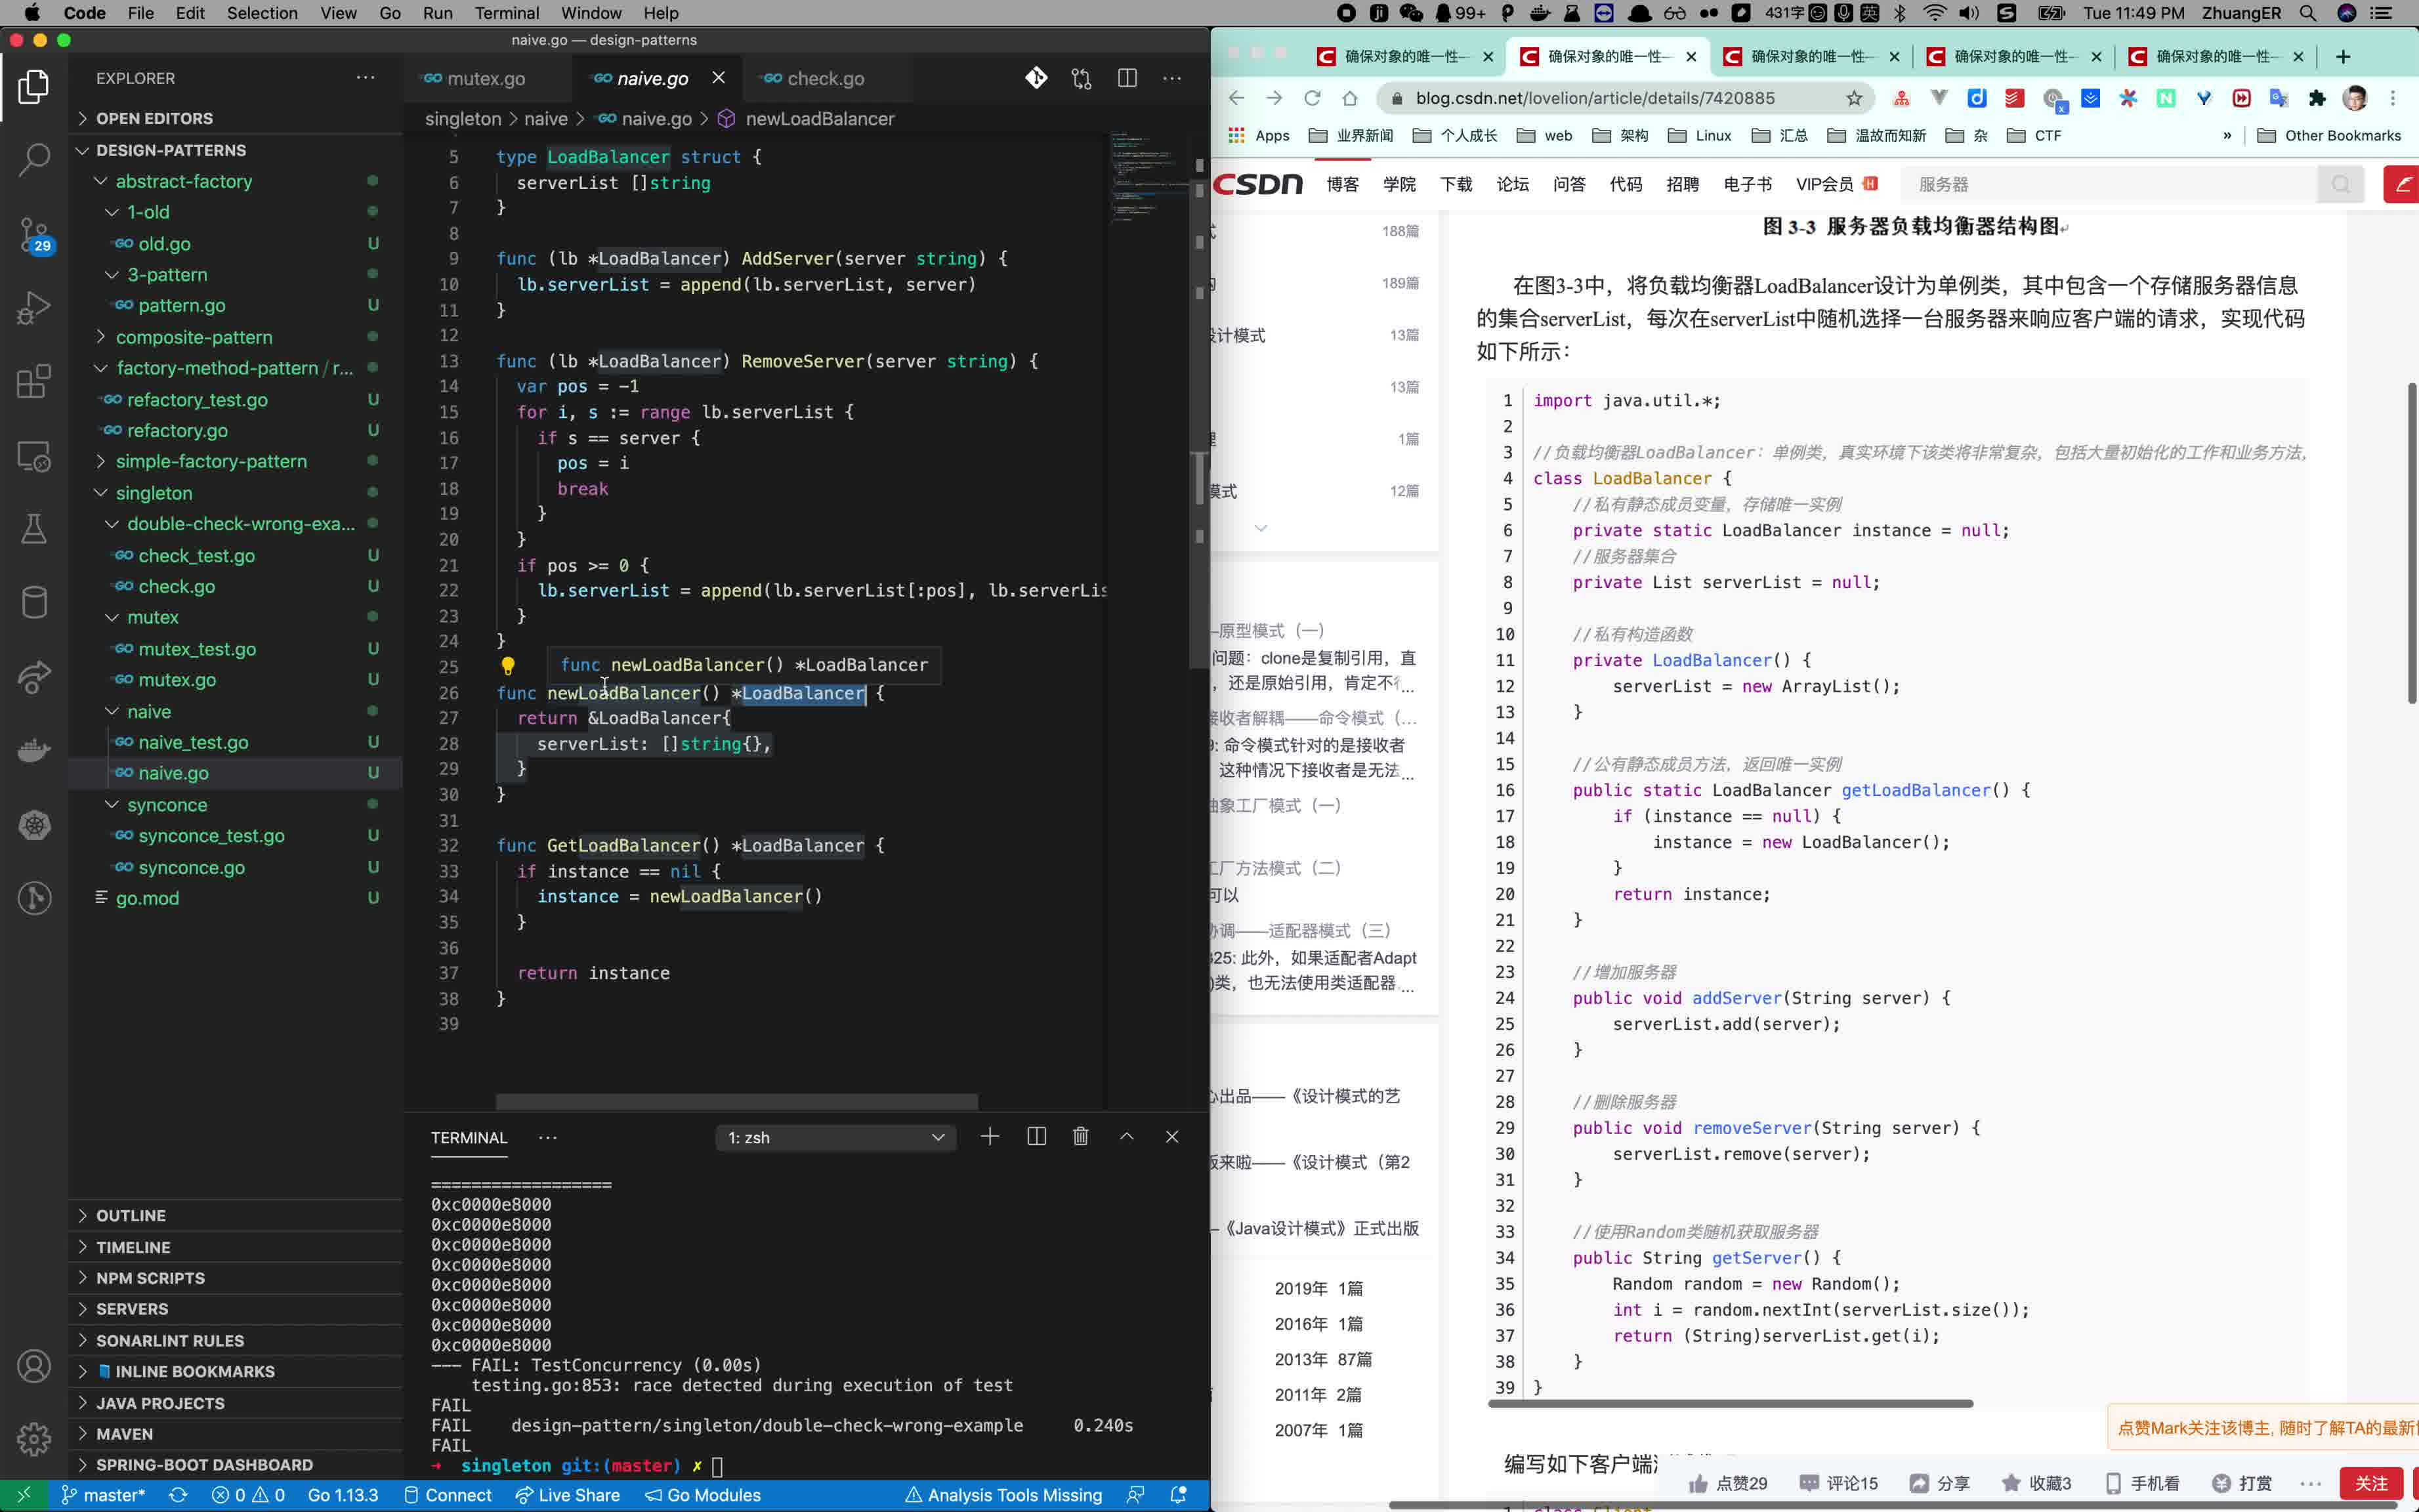Close the terminal panel
The width and height of the screenshot is (2419, 1512).
click(1172, 1137)
